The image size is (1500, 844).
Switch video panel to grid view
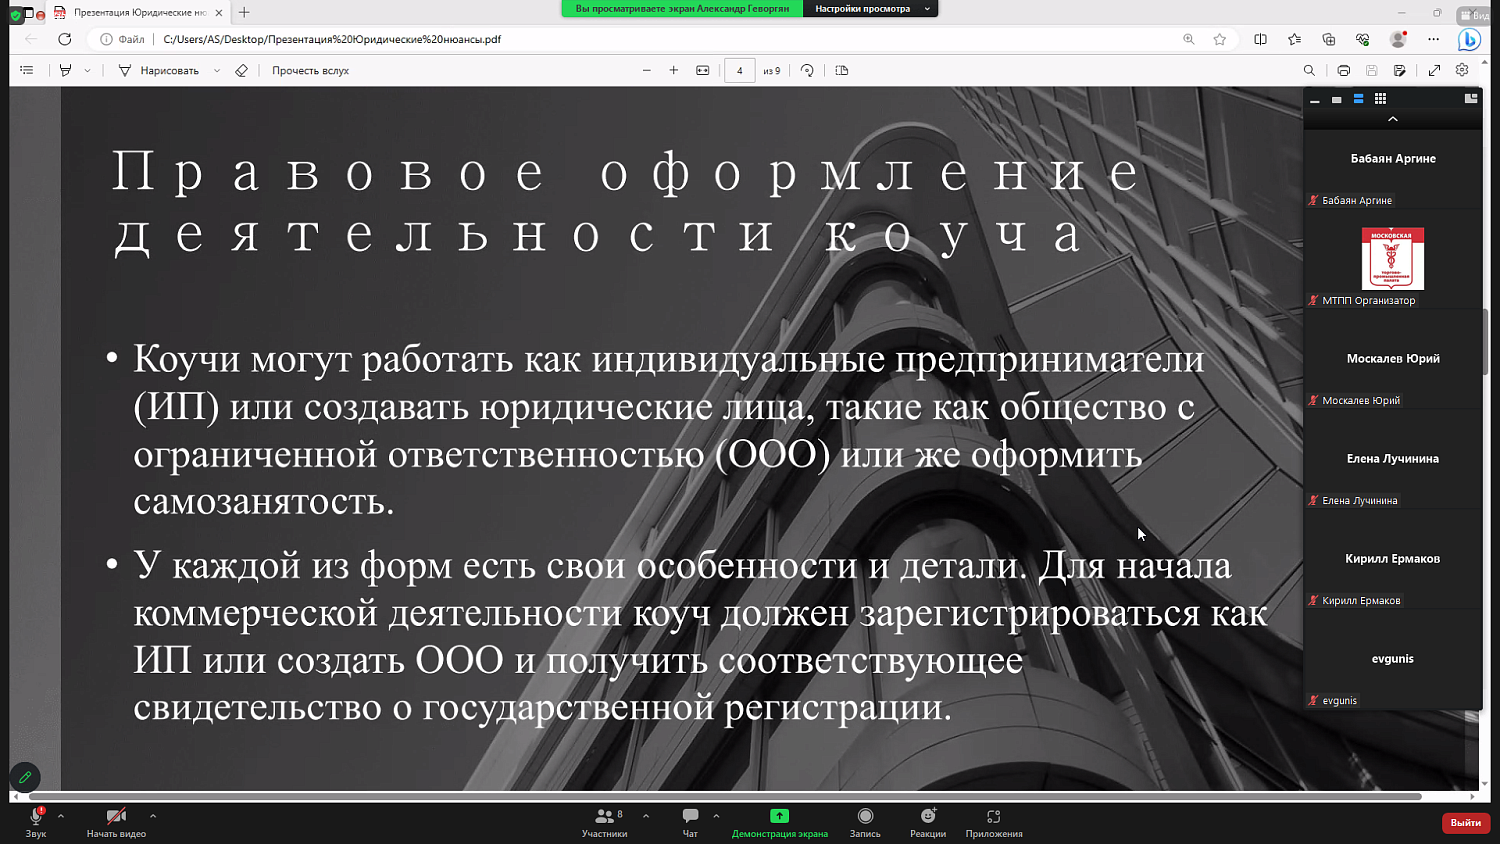(1381, 99)
